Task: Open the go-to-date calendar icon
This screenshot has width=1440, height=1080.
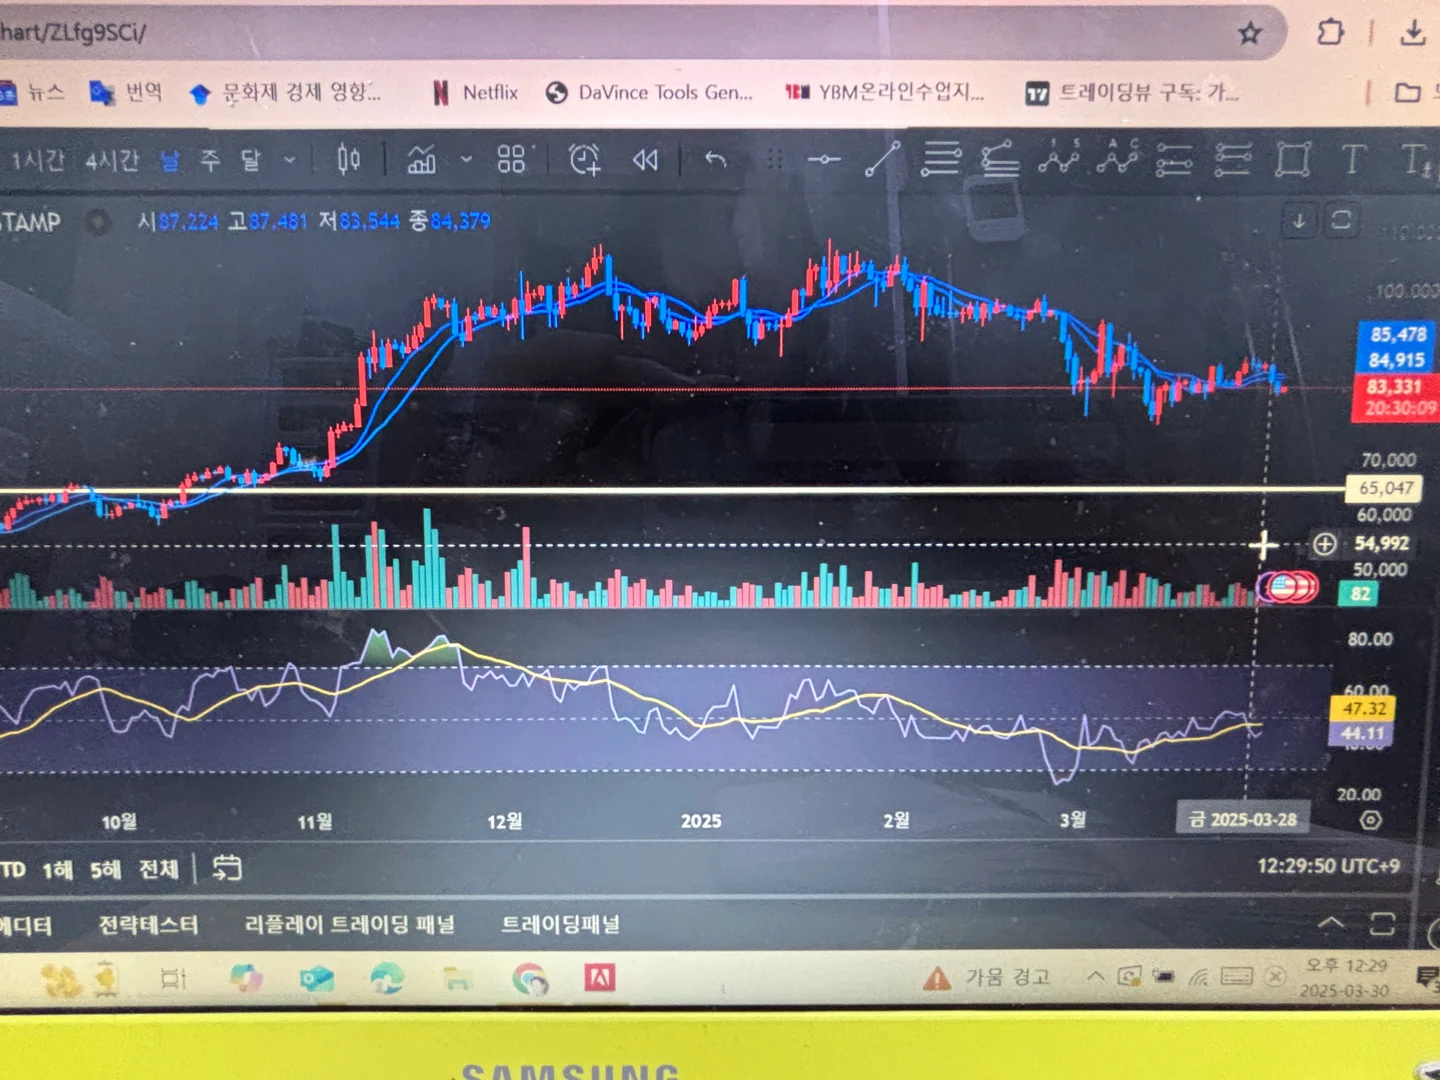Action: [227, 868]
